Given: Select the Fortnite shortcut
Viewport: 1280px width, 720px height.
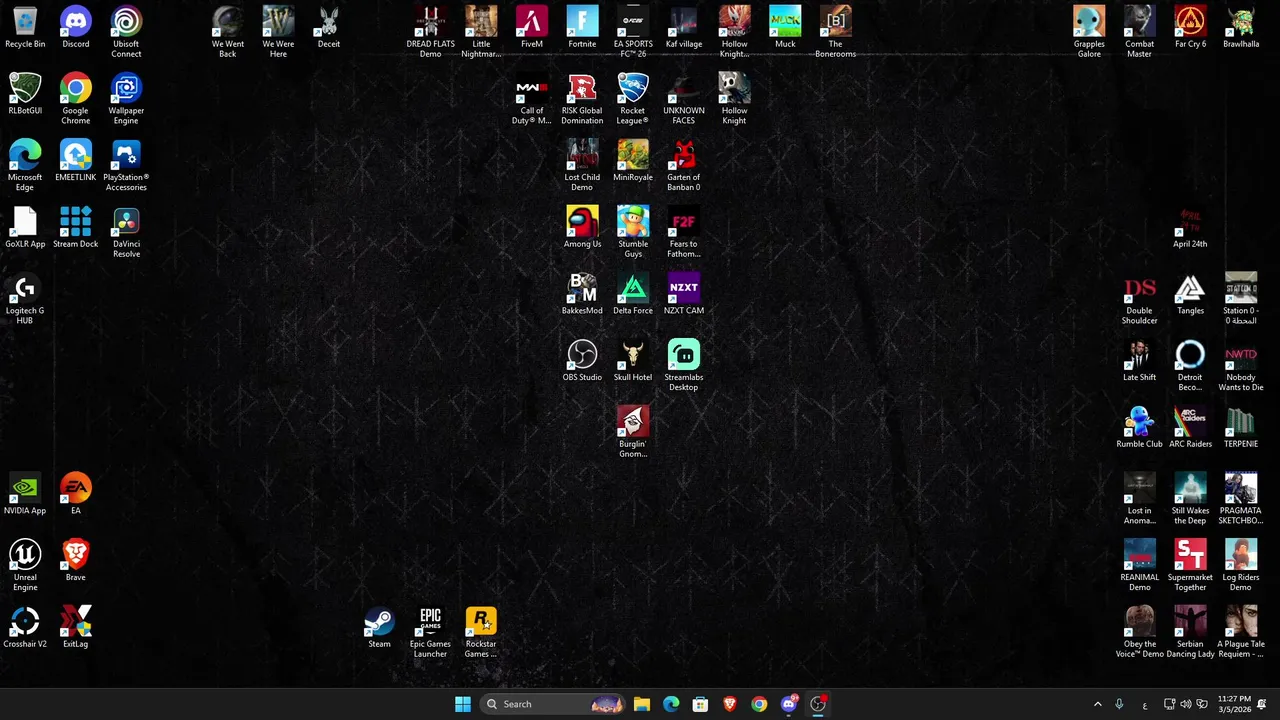Looking at the screenshot, I should [x=582, y=28].
